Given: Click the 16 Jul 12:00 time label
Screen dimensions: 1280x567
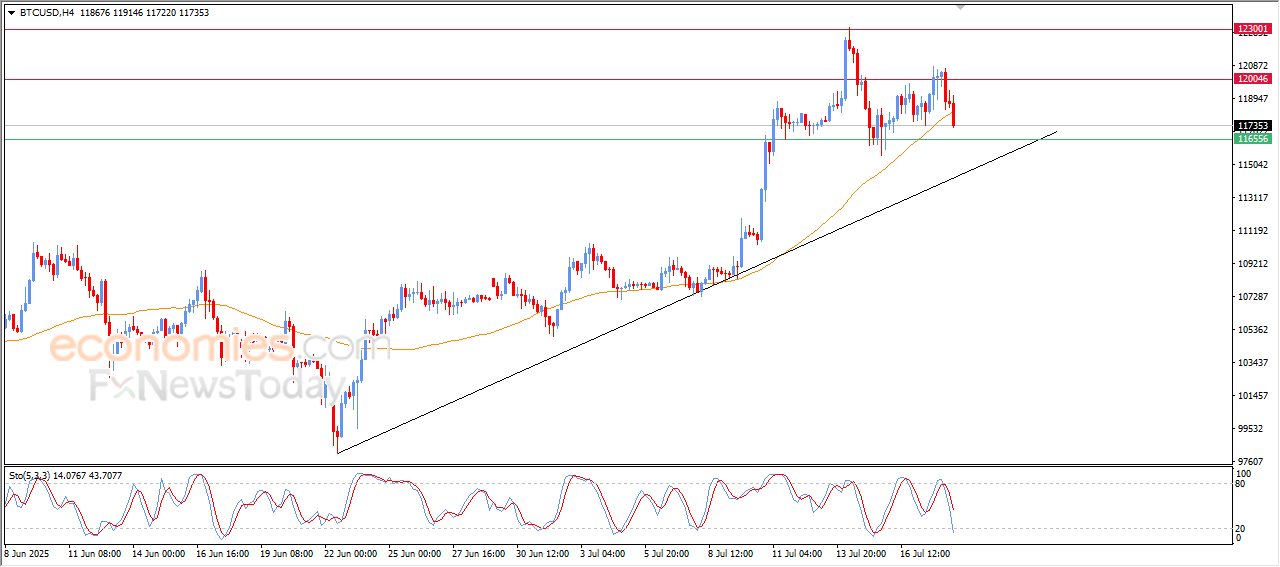Looking at the screenshot, I should coord(925,552).
